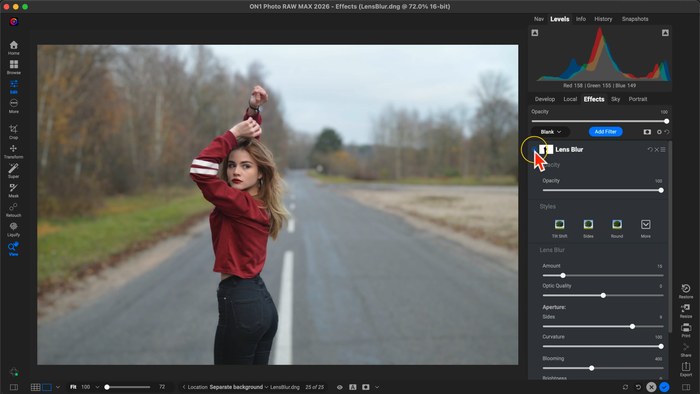
Task: Click the Fit zoom button
Action: pos(73,387)
